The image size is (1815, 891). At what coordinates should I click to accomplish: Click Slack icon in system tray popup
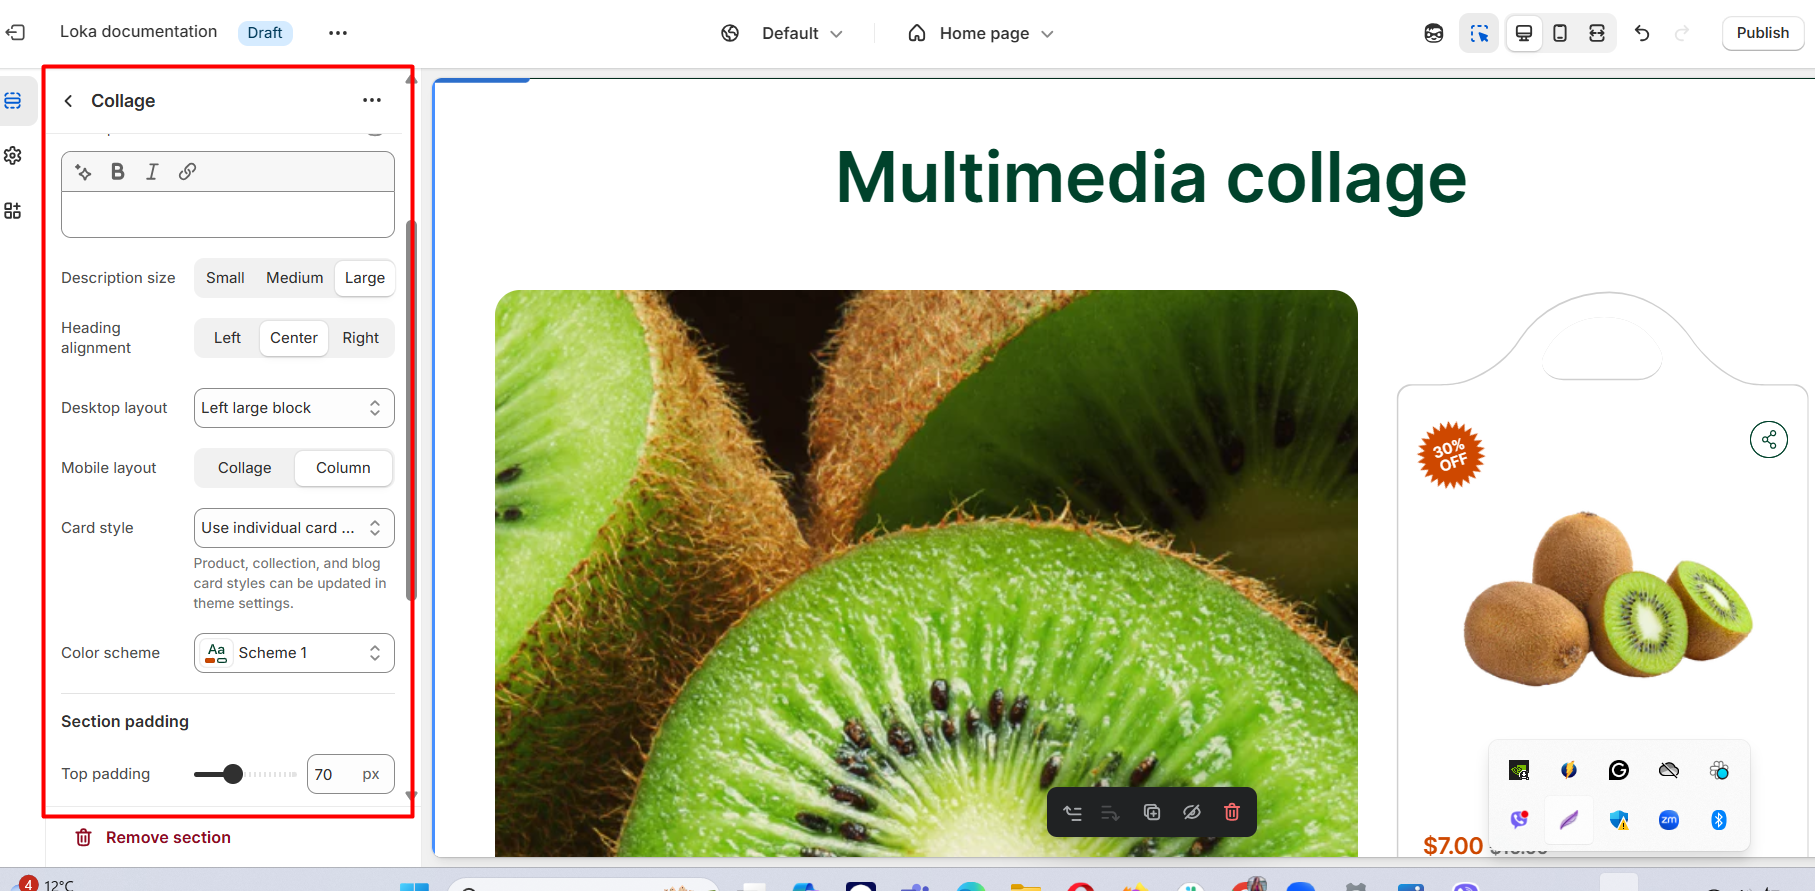coord(1719,770)
